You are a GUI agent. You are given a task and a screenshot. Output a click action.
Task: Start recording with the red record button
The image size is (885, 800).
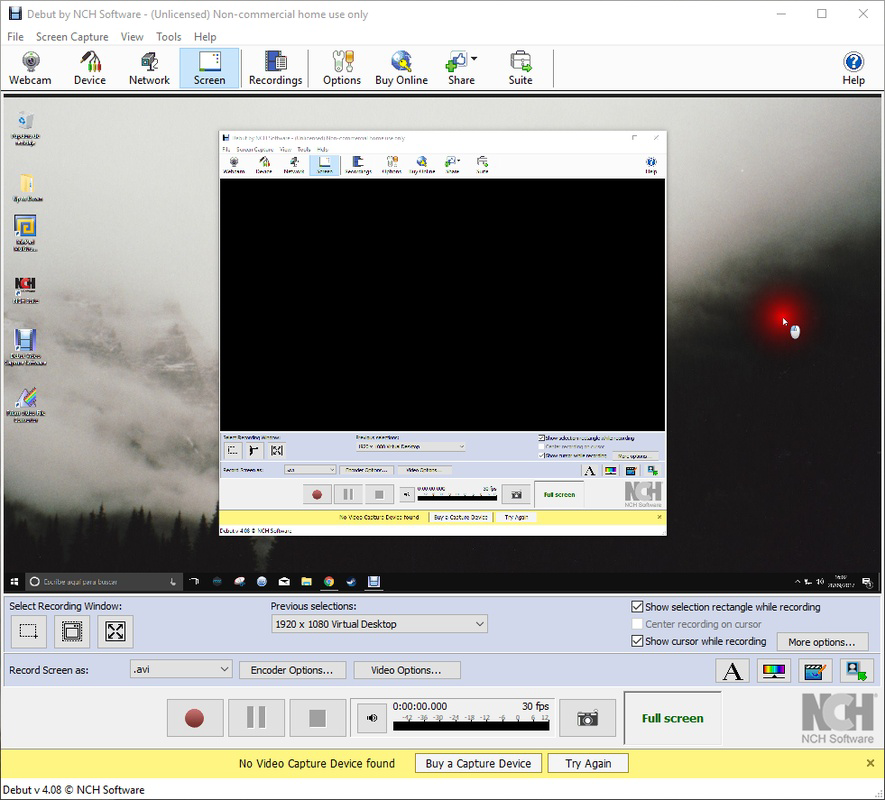(195, 718)
